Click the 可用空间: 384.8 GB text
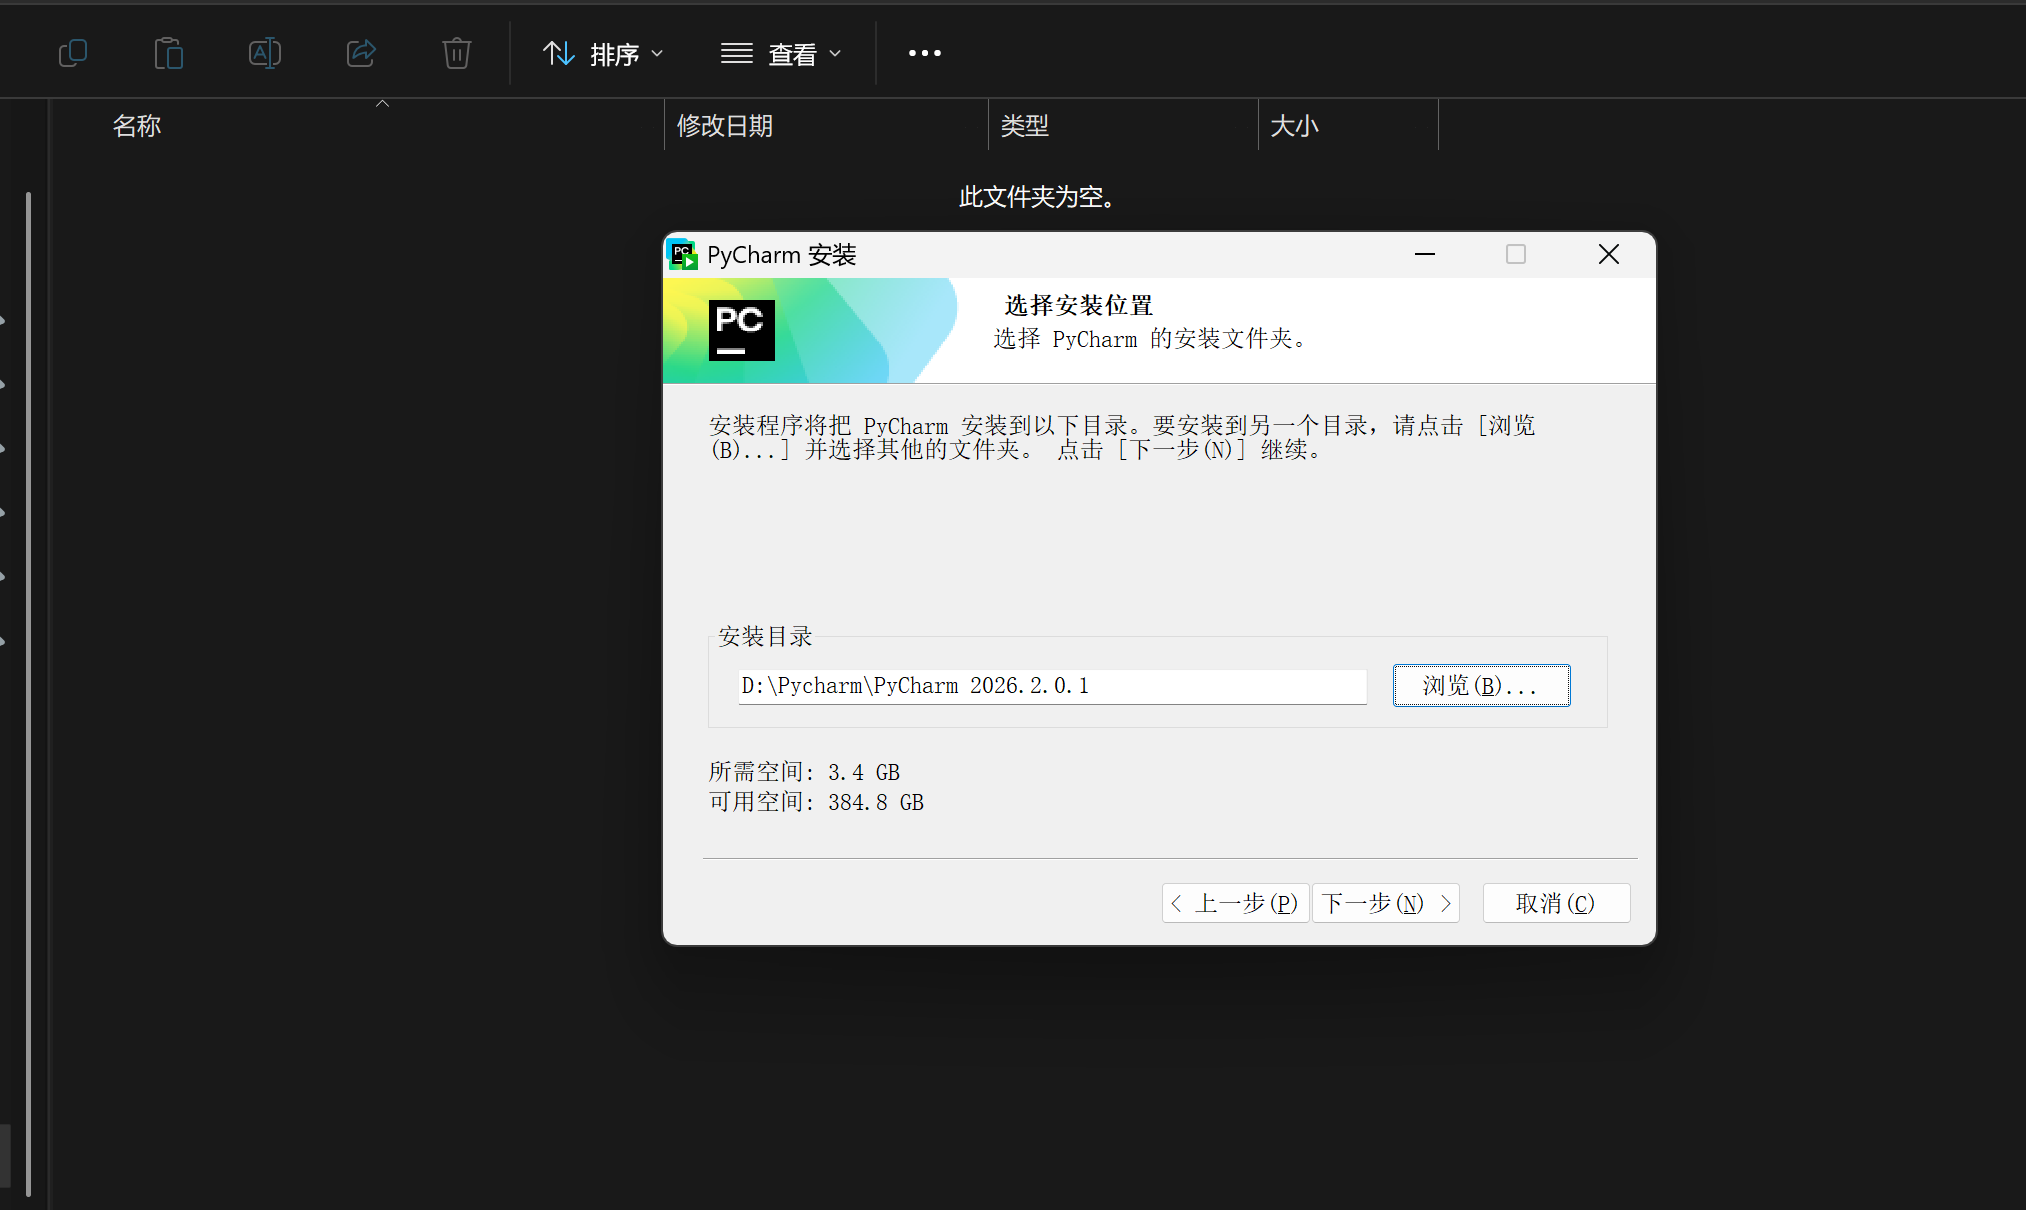Screen dimensions: 2026x1210 [x=816, y=802]
